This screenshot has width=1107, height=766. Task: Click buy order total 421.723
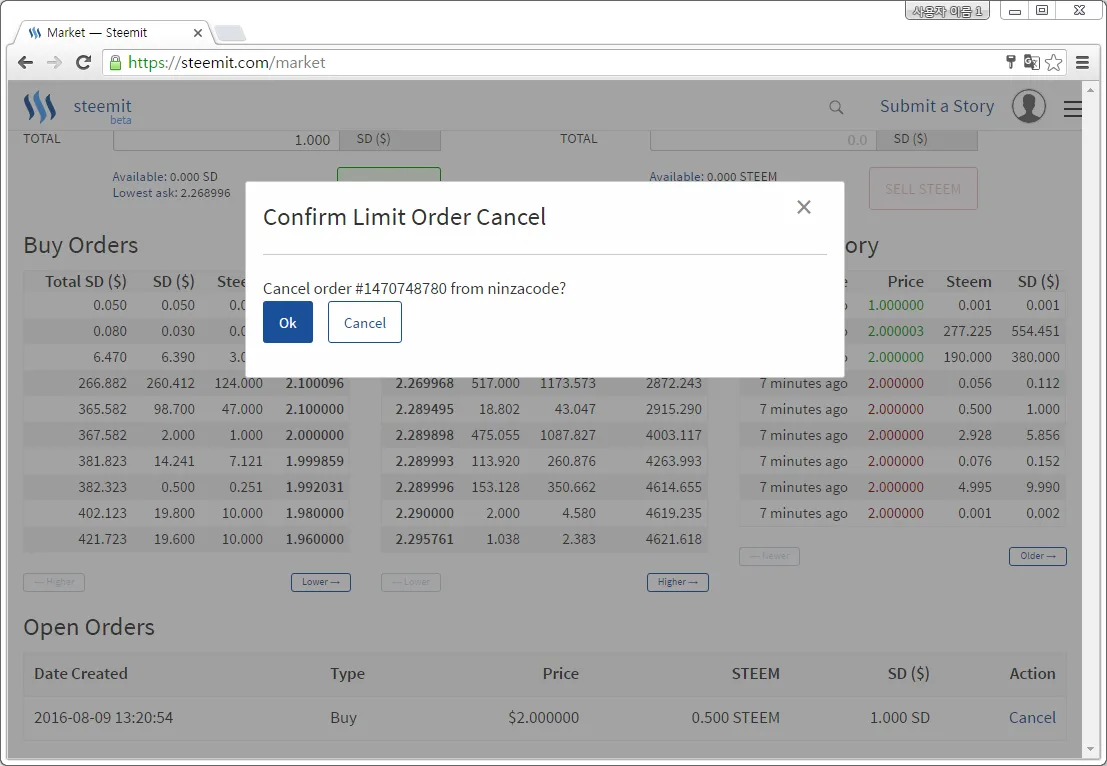[x=102, y=539]
